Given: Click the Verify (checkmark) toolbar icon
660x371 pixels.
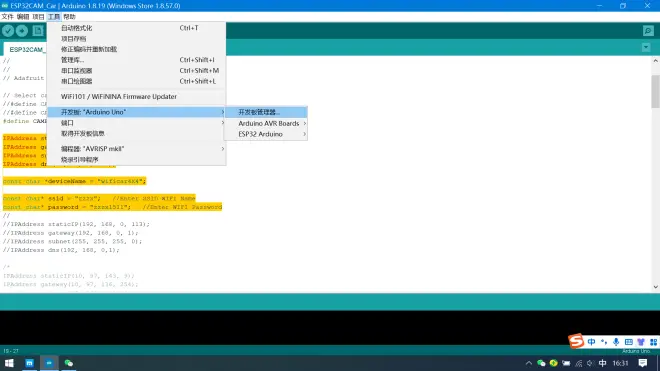Looking at the screenshot, I should 8,31.
